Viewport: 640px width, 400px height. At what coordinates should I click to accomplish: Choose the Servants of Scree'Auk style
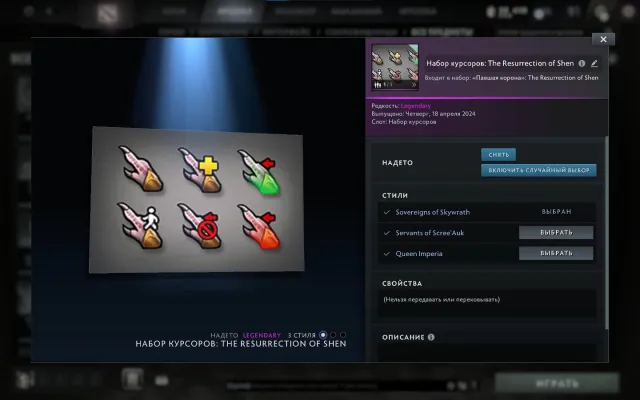coord(556,233)
